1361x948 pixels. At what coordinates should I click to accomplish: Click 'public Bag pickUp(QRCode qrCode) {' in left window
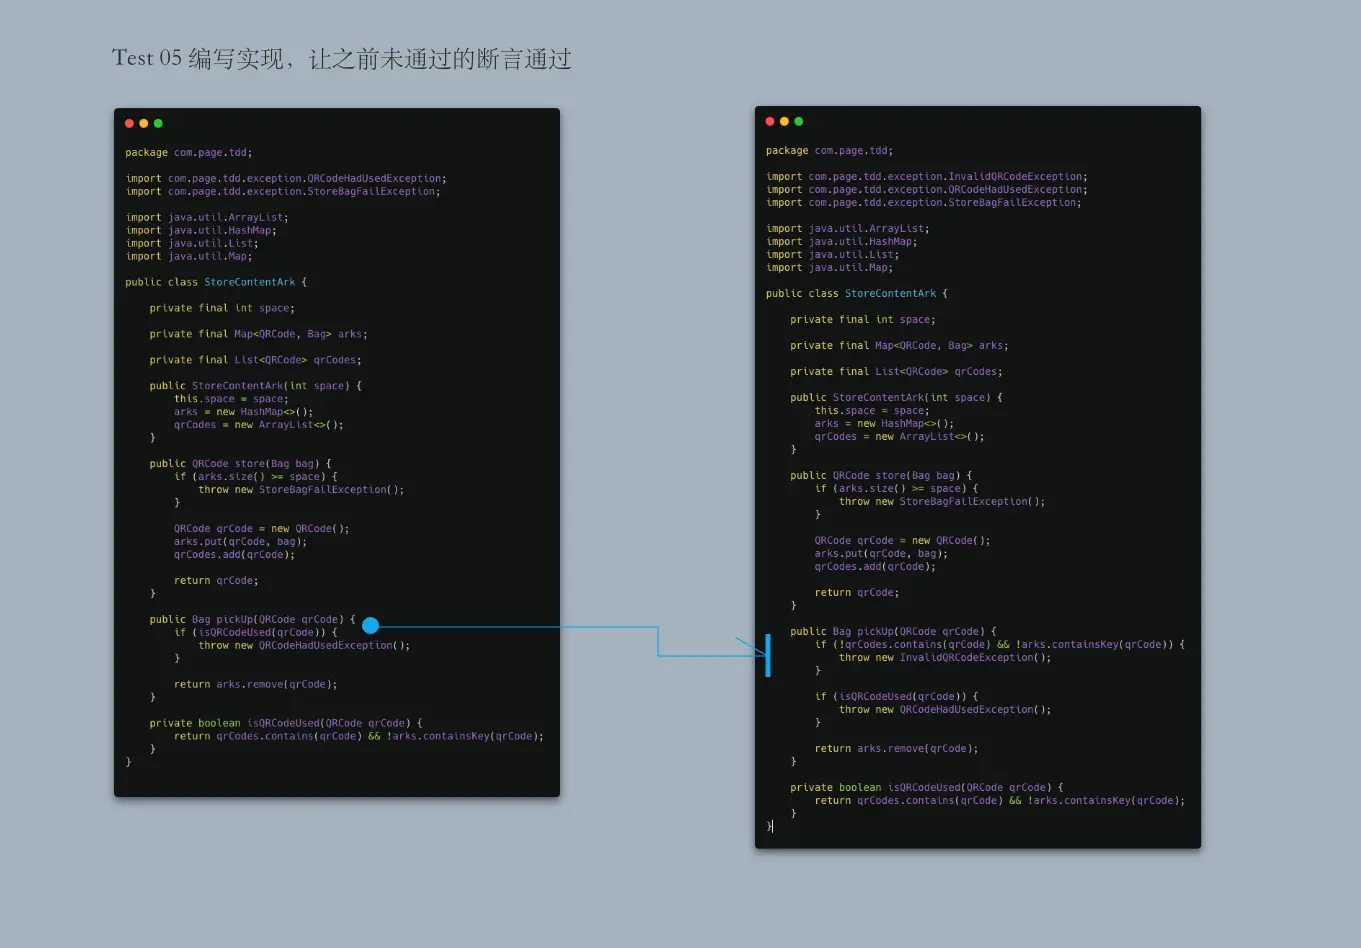252,620
